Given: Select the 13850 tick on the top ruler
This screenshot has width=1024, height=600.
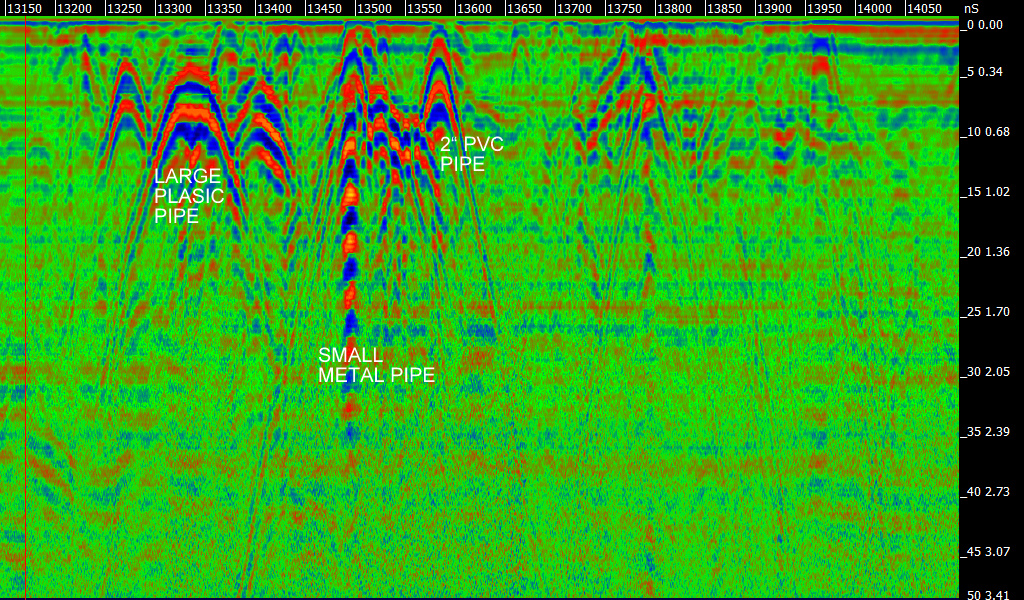Looking at the screenshot, I should pos(724,8).
